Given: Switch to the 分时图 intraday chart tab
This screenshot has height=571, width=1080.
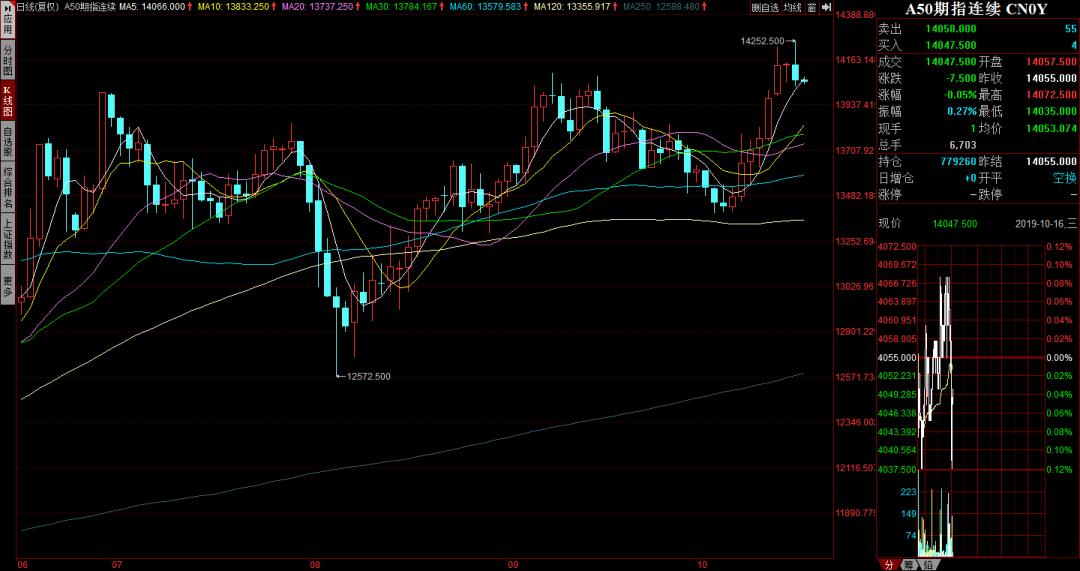Looking at the screenshot, I should point(8,61).
